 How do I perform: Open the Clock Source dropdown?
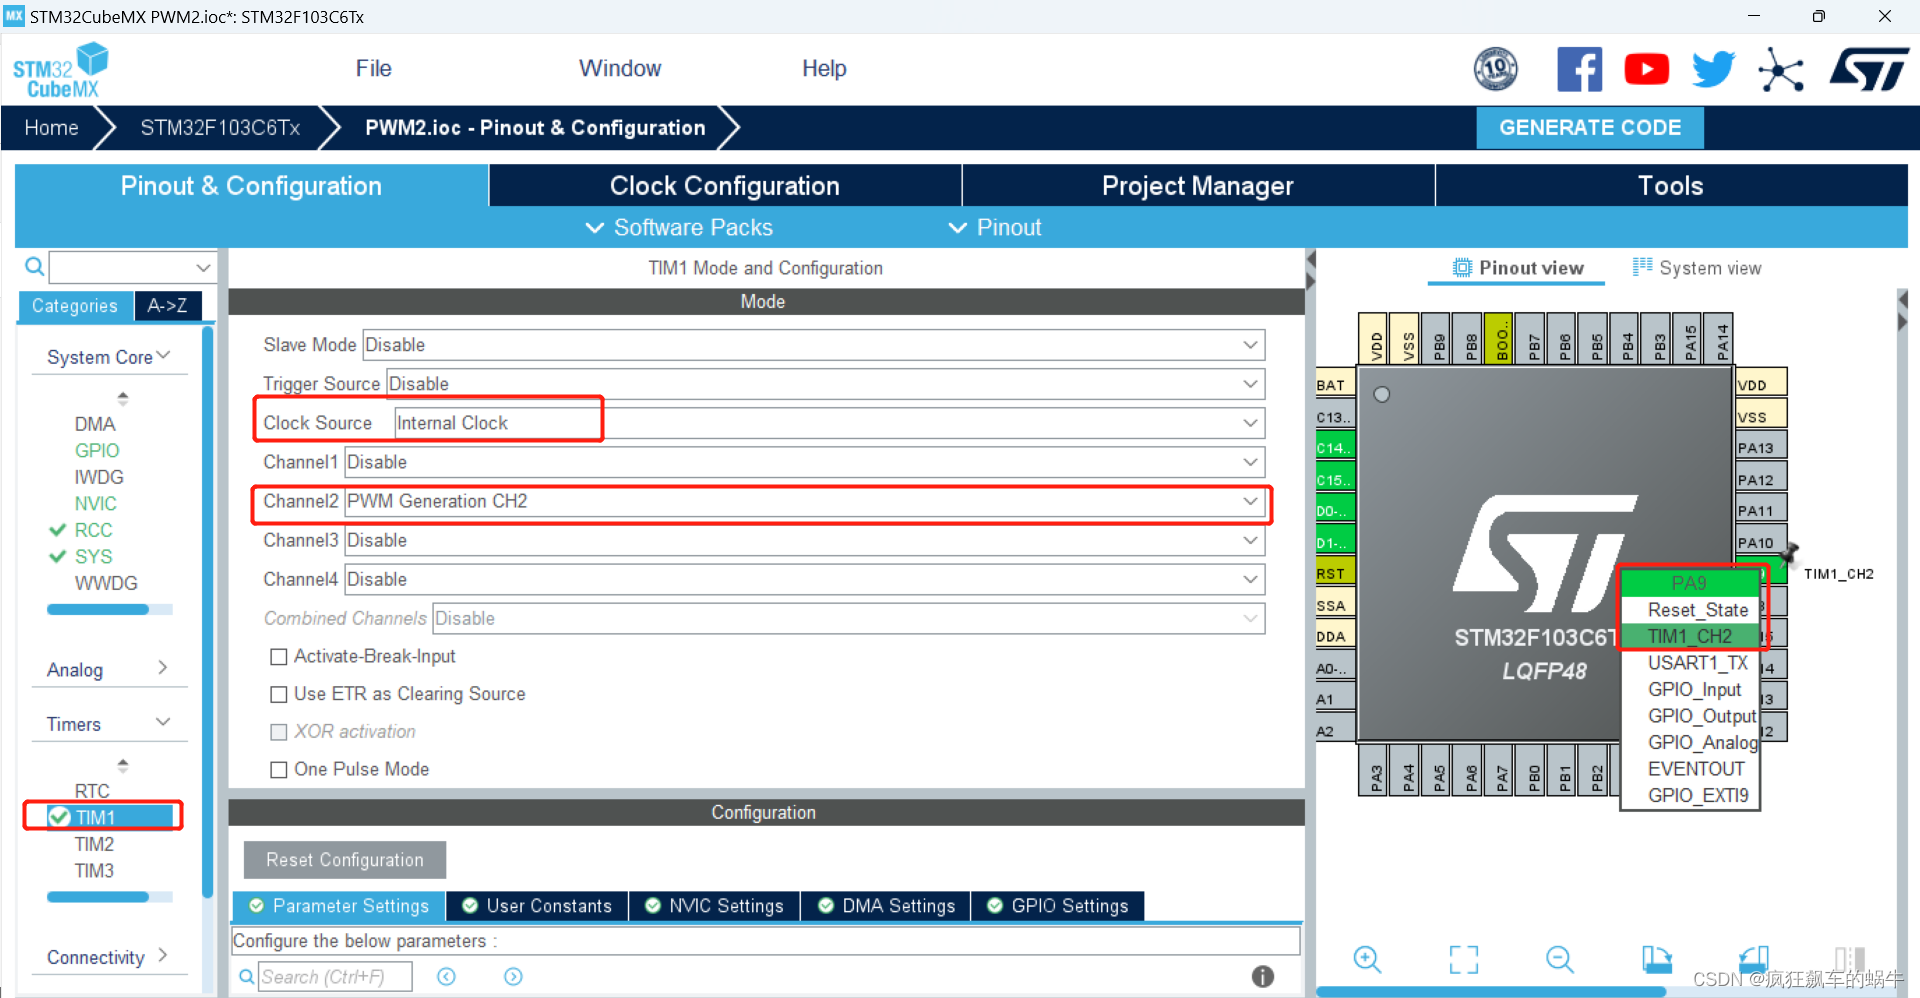829,423
